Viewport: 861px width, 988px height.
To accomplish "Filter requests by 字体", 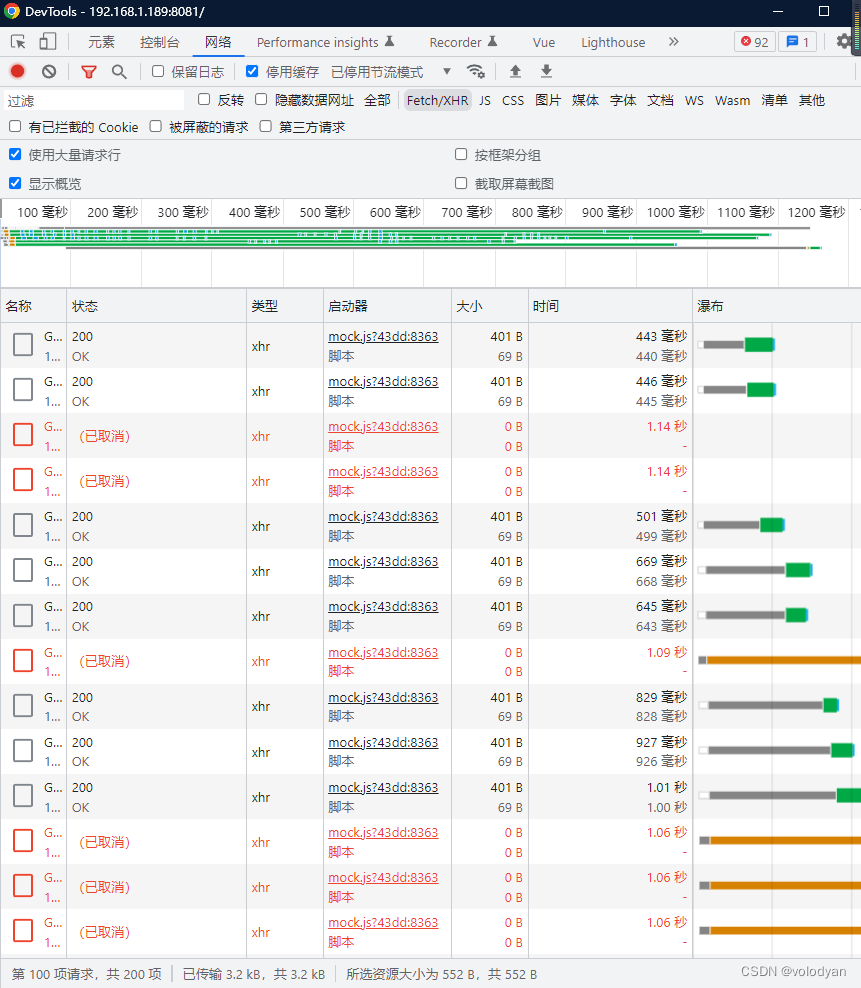I will point(623,100).
